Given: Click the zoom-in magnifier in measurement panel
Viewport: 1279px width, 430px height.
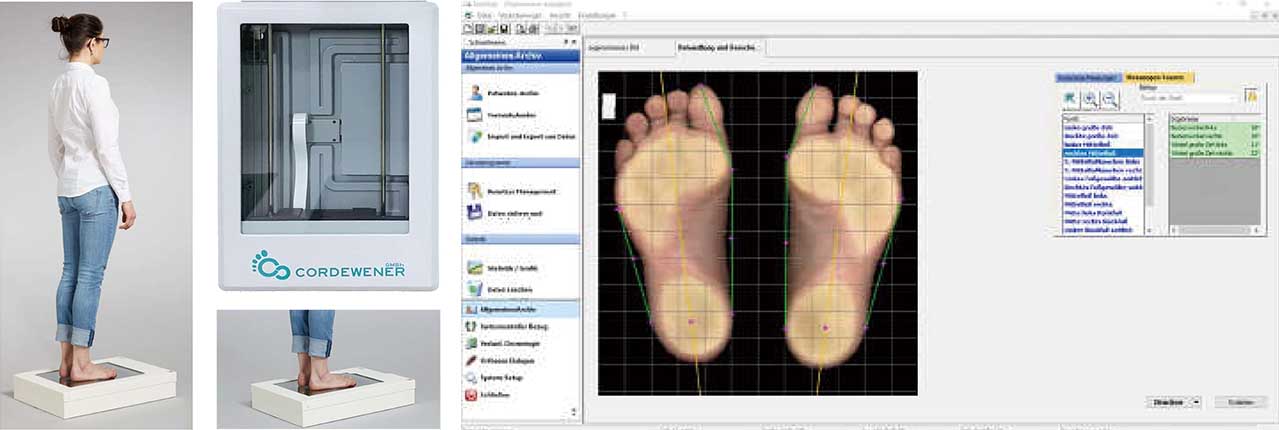Looking at the screenshot, I should pyautogui.click(x=1090, y=99).
